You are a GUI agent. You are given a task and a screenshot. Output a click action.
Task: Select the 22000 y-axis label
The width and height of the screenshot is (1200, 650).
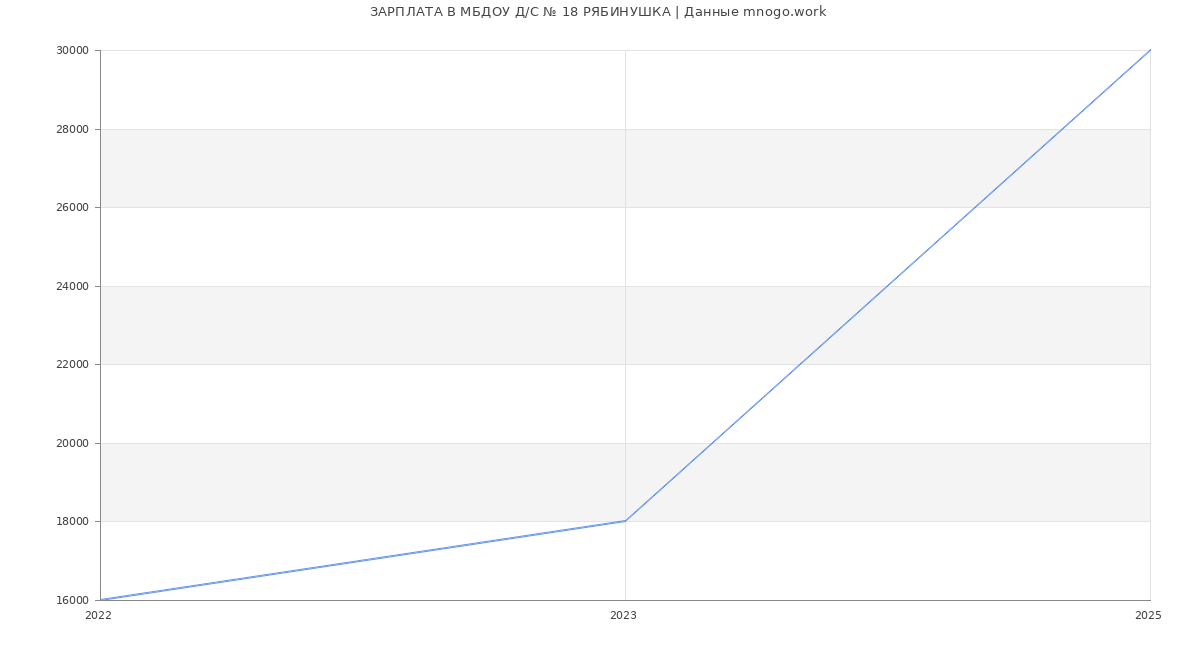pyautogui.click(x=72, y=365)
